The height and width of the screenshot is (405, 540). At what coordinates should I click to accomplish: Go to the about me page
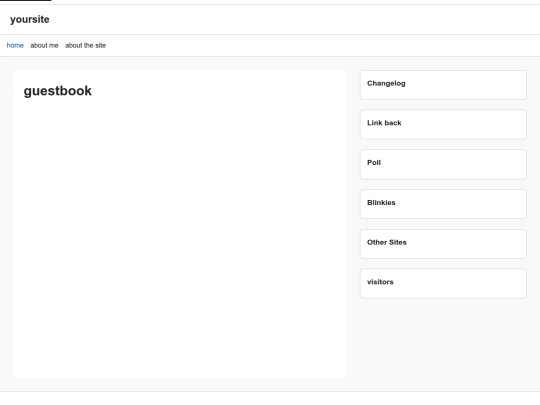pyautogui.click(x=44, y=45)
